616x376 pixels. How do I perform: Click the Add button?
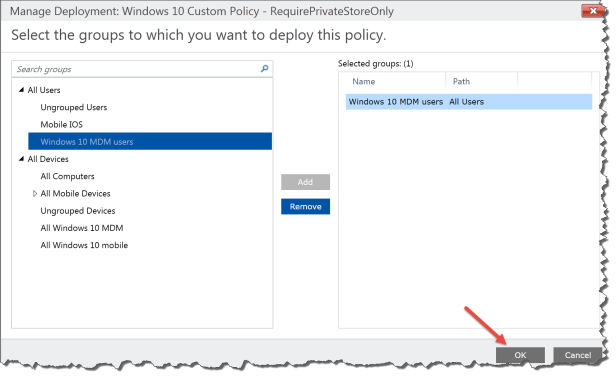pyautogui.click(x=305, y=182)
